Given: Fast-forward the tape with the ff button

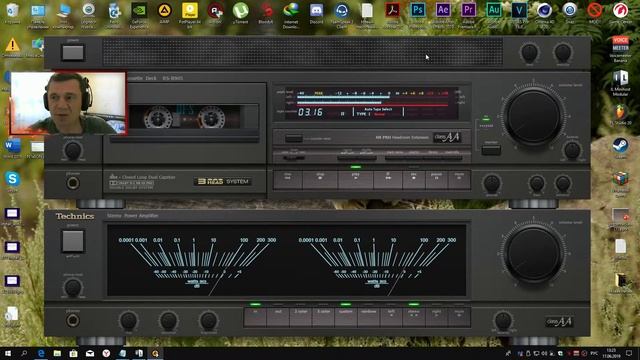Looking at the screenshot, I should pos(388,180).
